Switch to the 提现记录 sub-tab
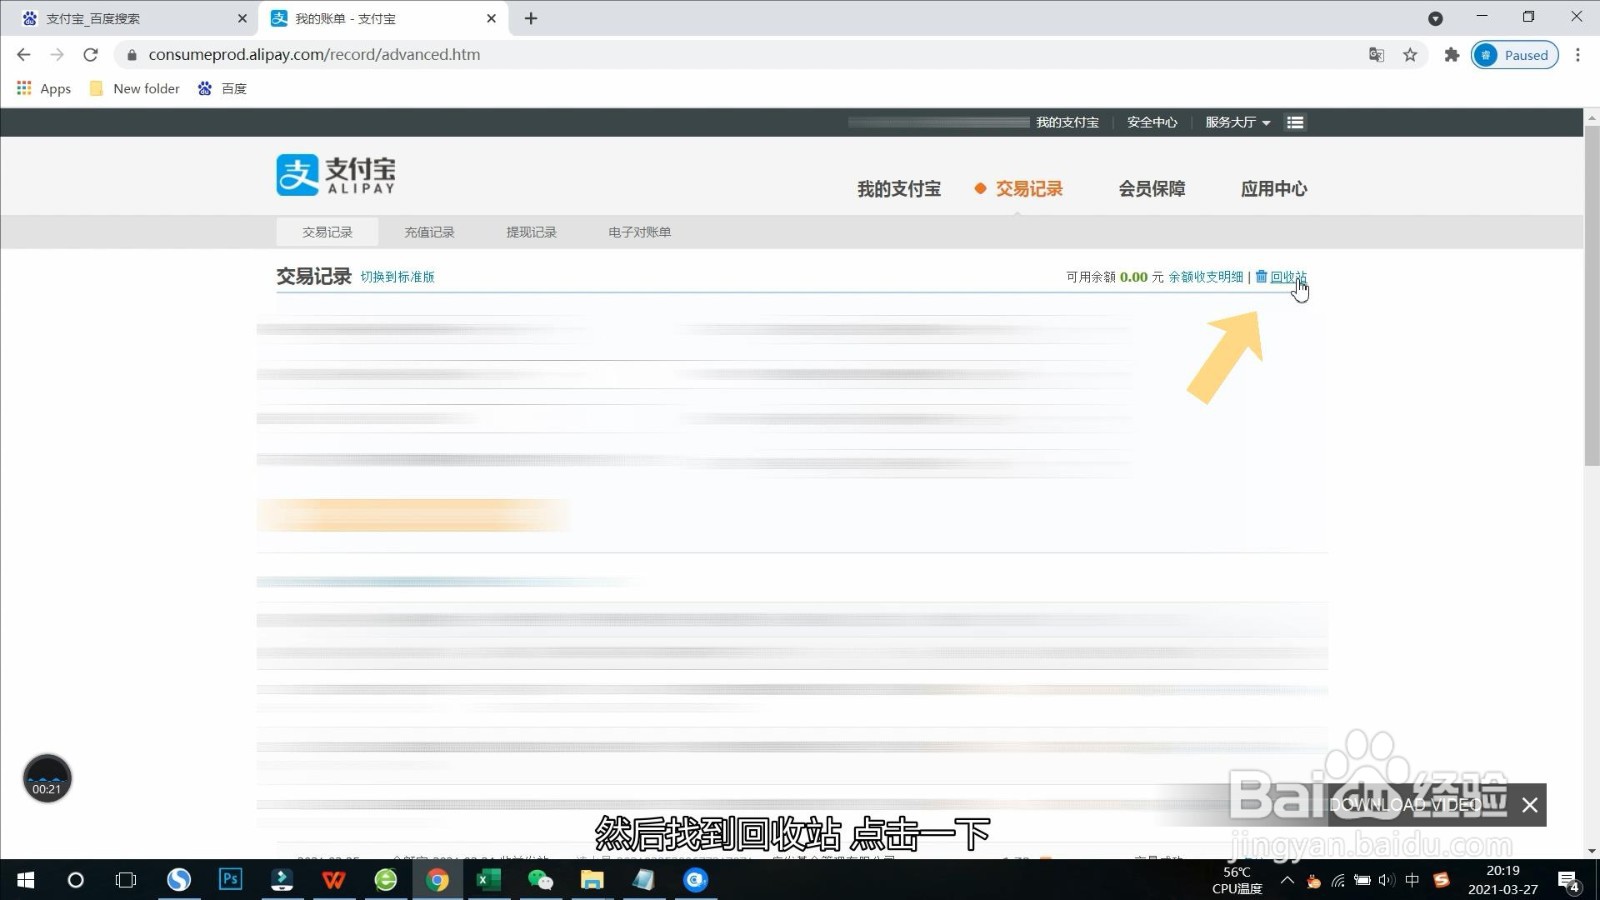This screenshot has height=900, width=1600. coord(531,232)
